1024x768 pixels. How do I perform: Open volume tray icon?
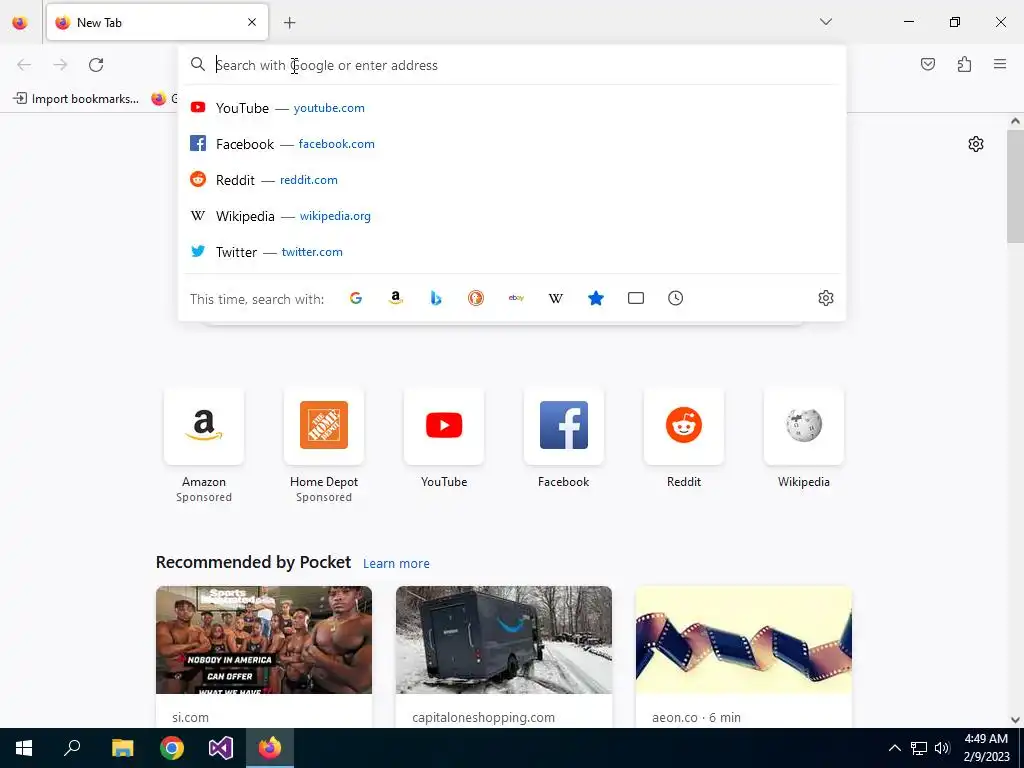tap(942, 748)
